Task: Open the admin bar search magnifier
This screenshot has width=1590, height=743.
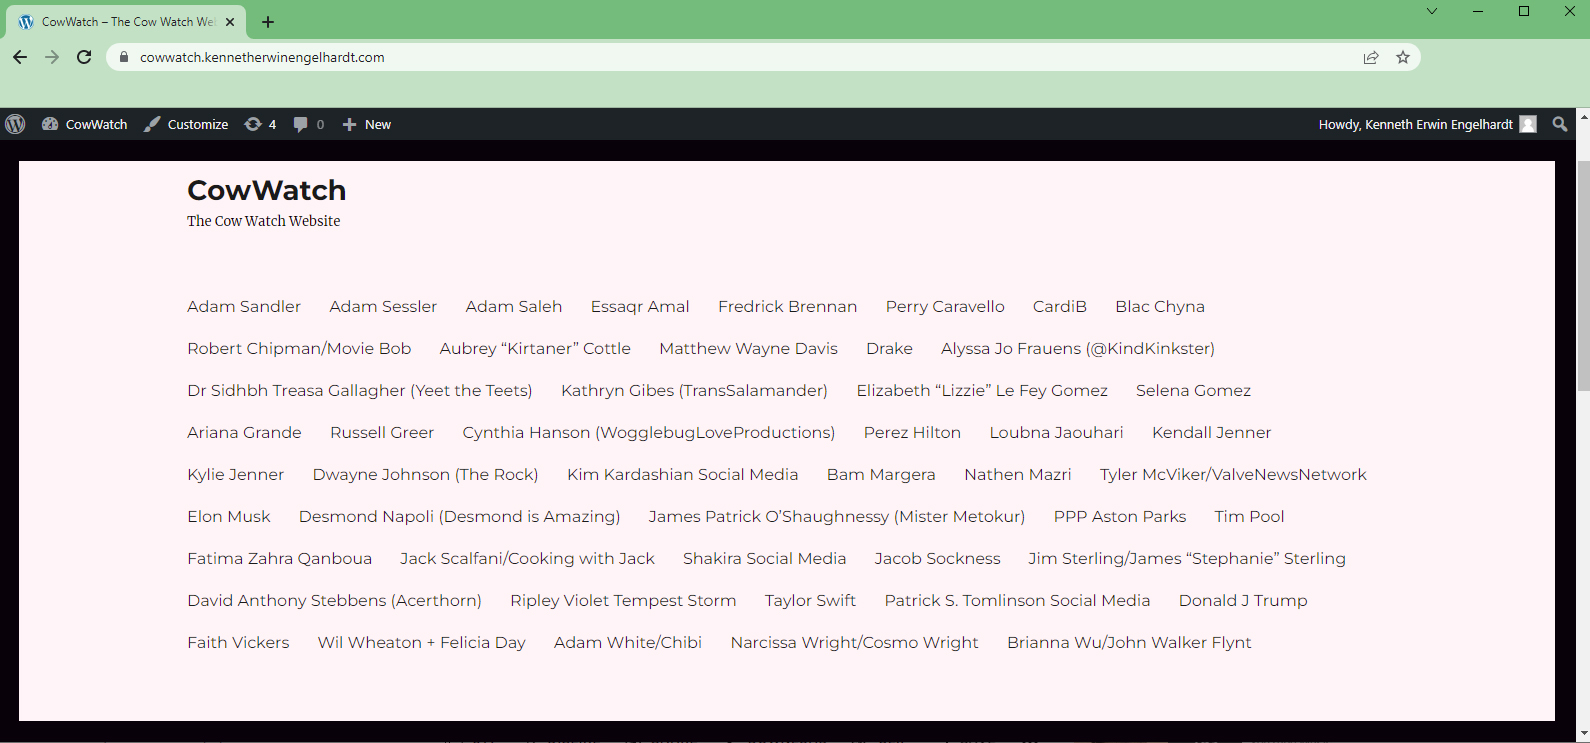Action: point(1560,124)
